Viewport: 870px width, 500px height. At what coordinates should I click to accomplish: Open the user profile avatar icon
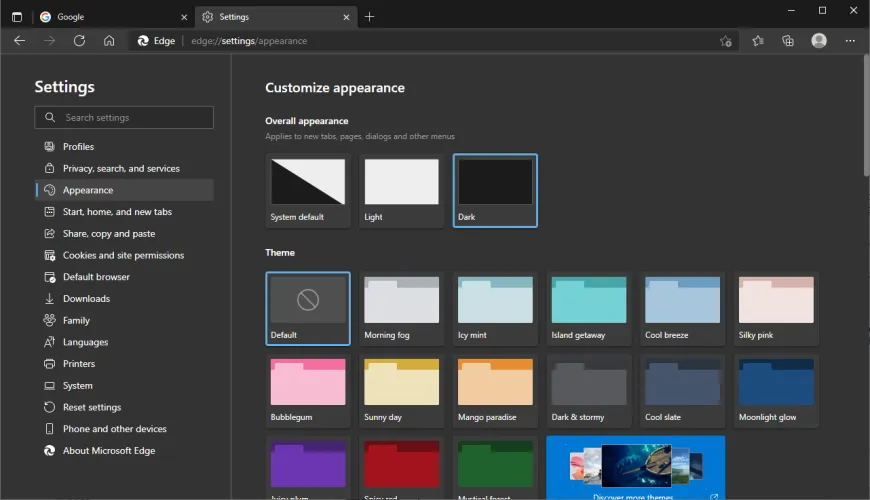[819, 41]
